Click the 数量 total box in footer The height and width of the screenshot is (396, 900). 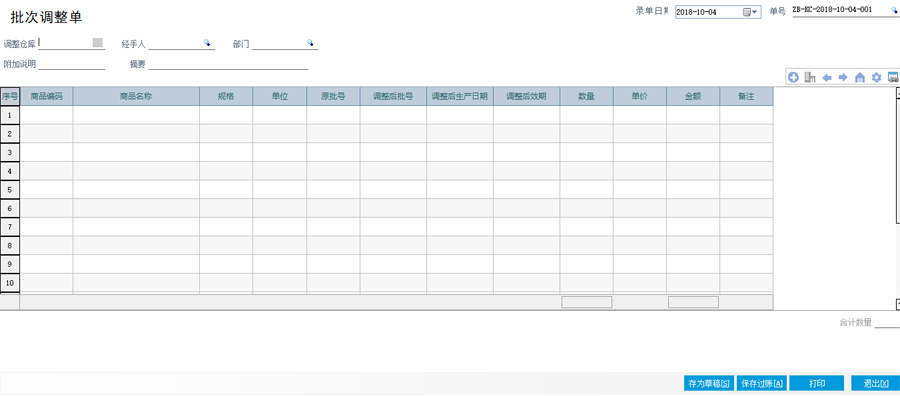click(x=587, y=302)
